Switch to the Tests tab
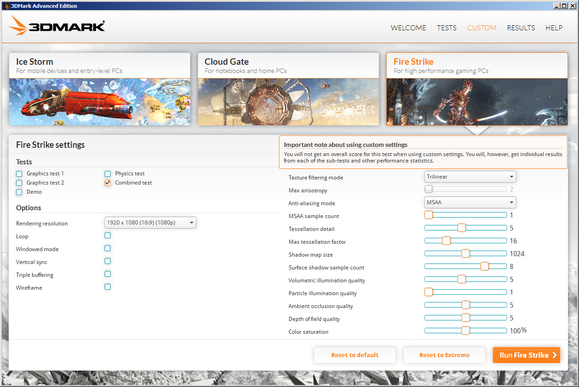Image resolution: width=579 pixels, height=387 pixels. point(446,28)
